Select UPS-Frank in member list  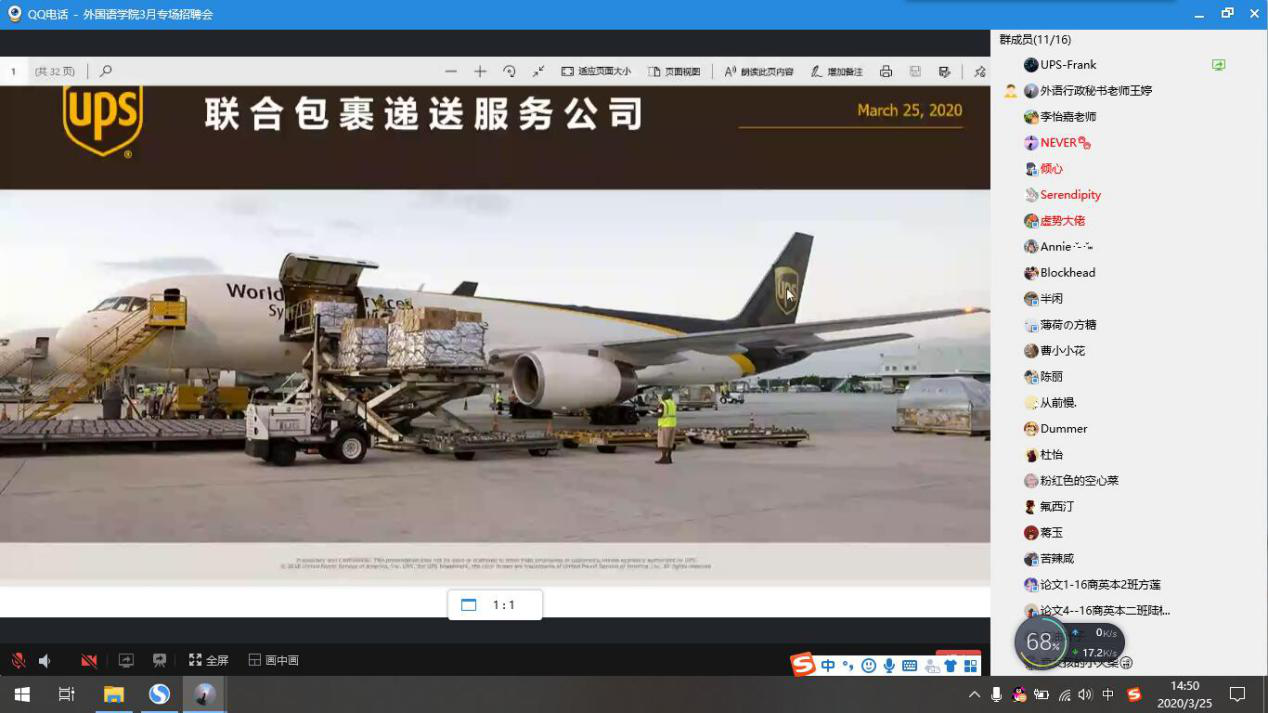pos(1068,65)
